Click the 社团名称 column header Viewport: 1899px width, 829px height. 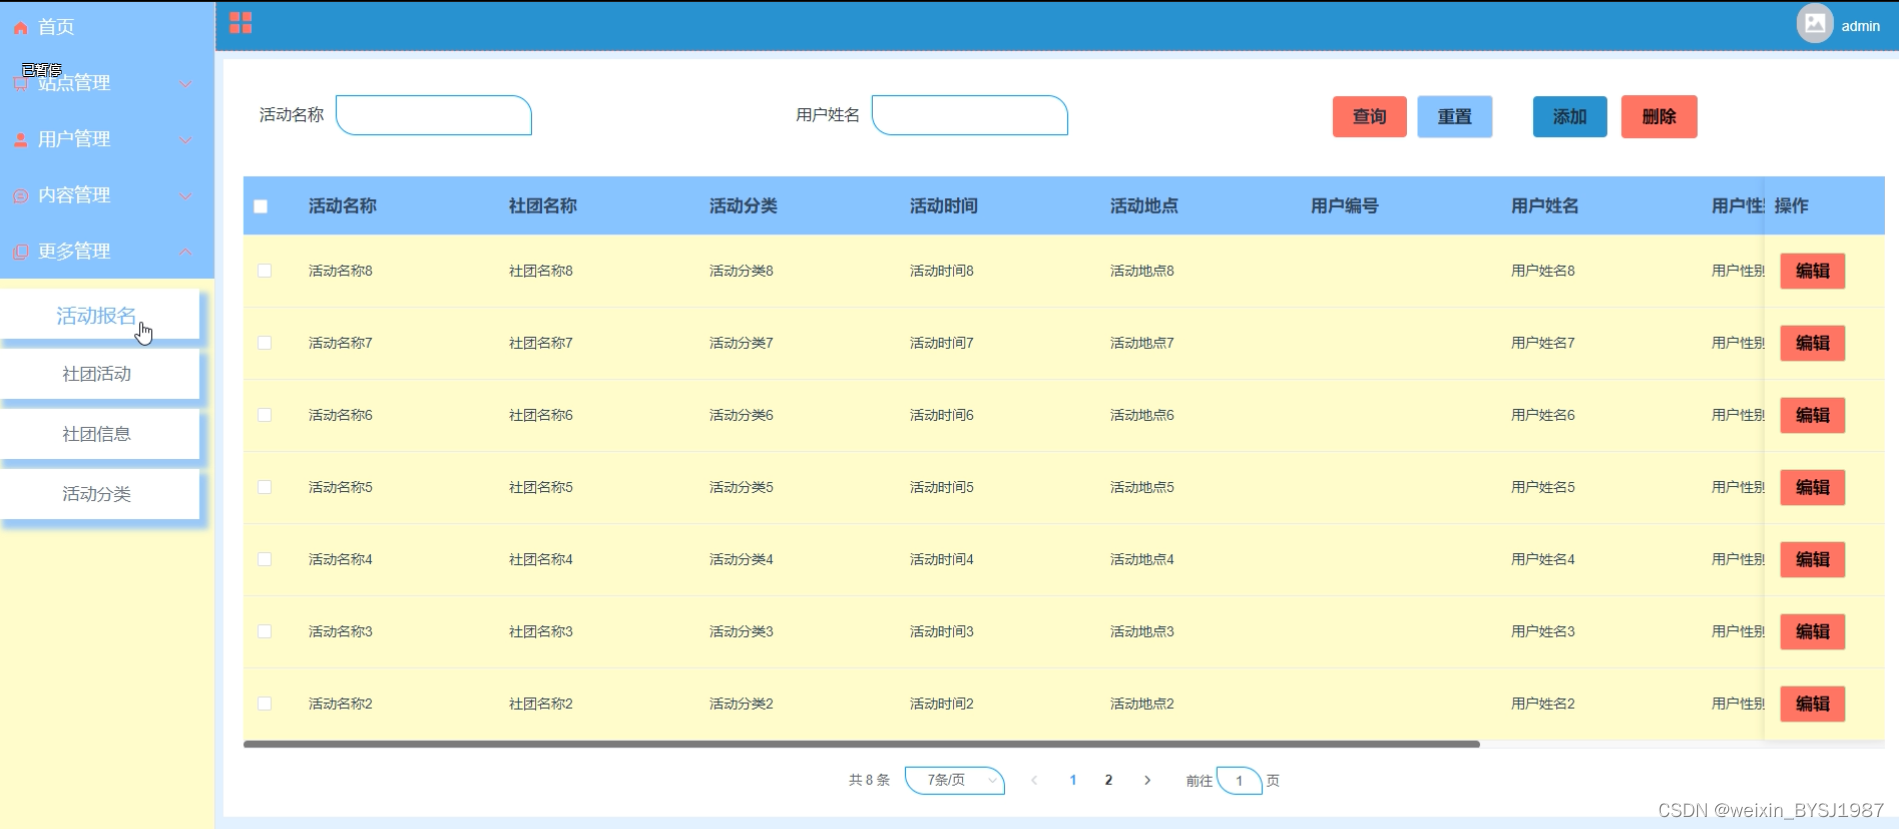click(543, 206)
